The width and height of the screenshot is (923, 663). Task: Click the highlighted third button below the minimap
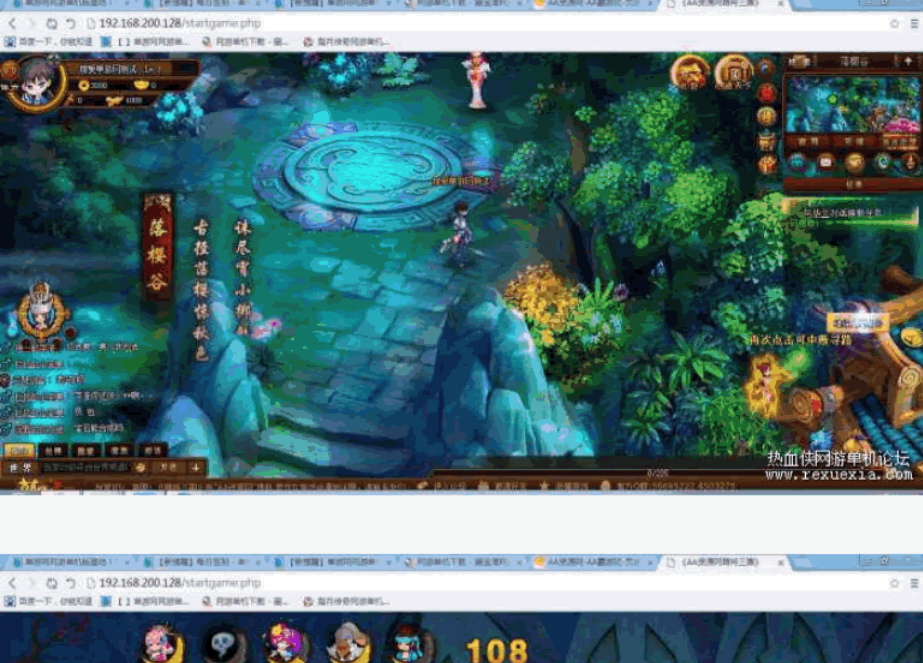899,141
